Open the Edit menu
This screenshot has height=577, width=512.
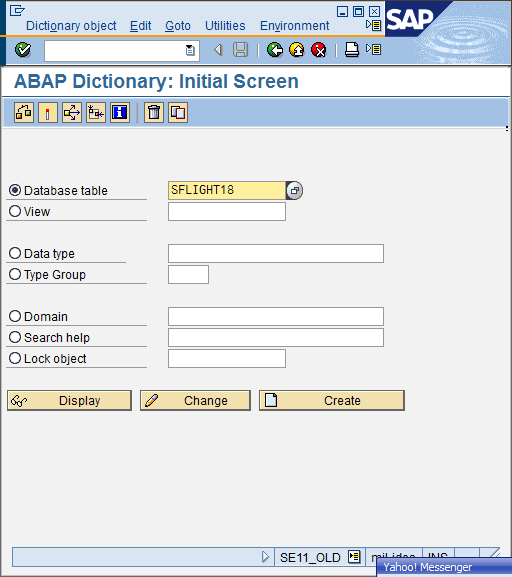click(141, 26)
